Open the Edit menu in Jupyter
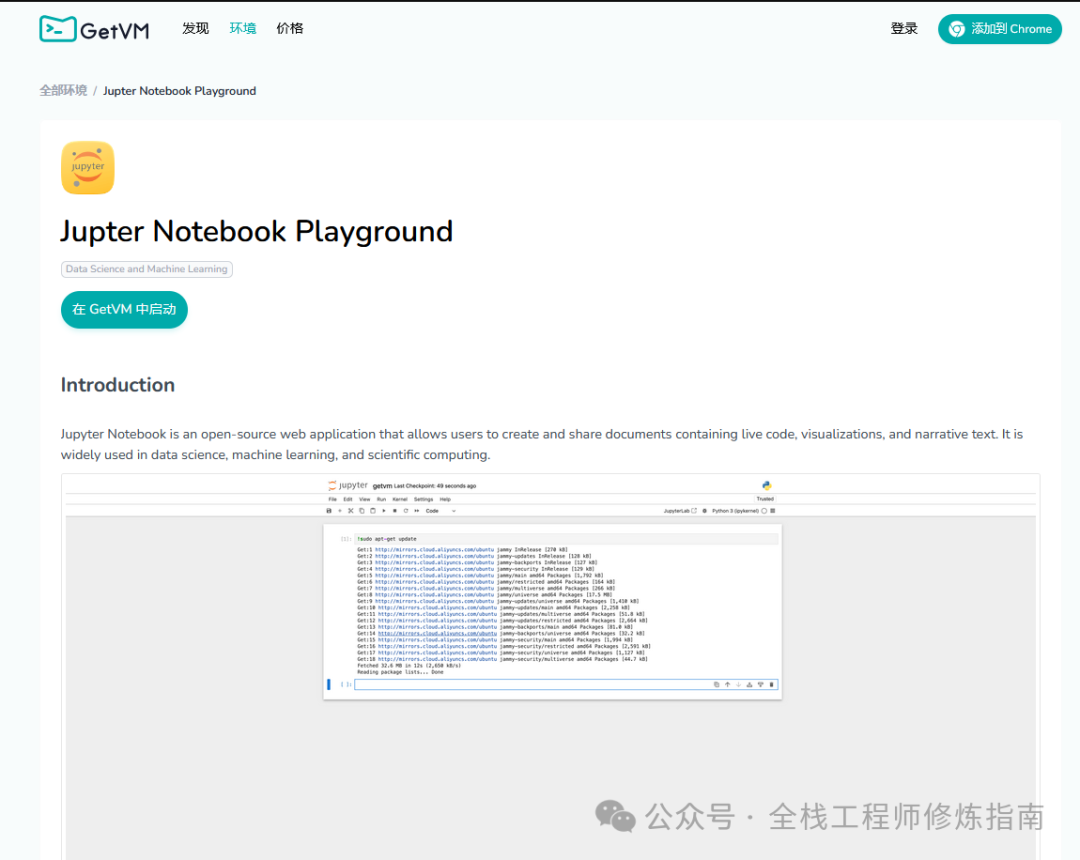This screenshot has height=860, width=1080. point(348,499)
